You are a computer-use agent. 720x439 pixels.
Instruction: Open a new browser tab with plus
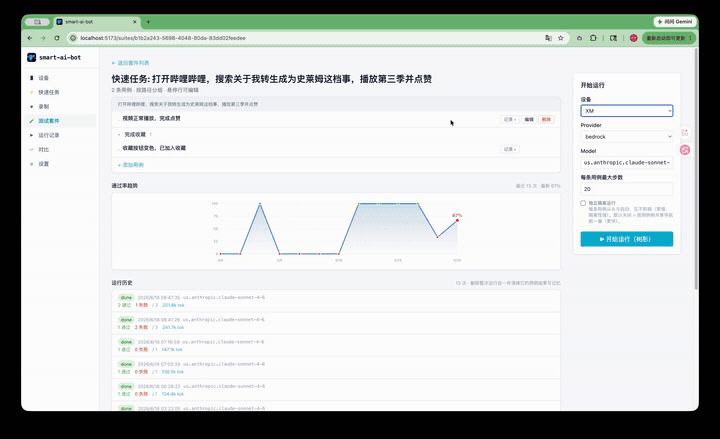coord(148,22)
